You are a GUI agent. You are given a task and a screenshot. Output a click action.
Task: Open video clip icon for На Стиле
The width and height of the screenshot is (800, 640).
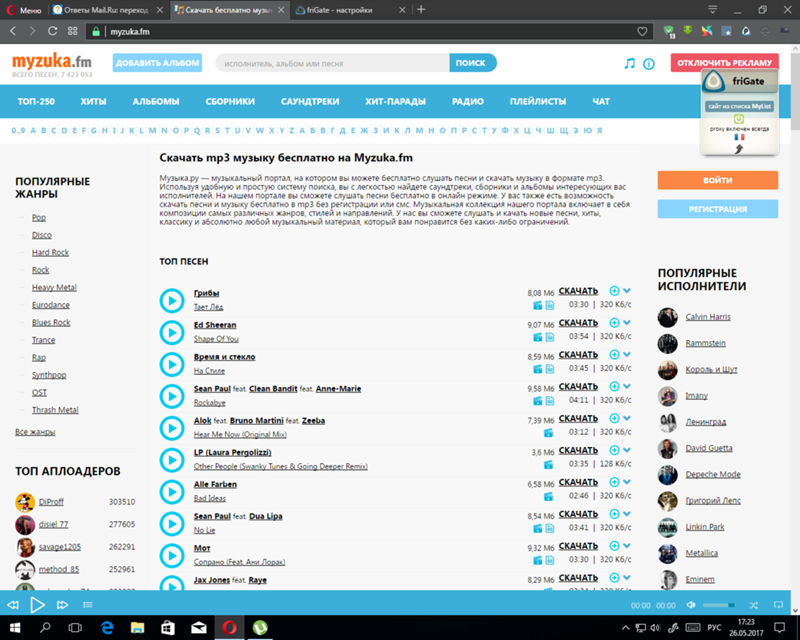pyautogui.click(x=538, y=369)
